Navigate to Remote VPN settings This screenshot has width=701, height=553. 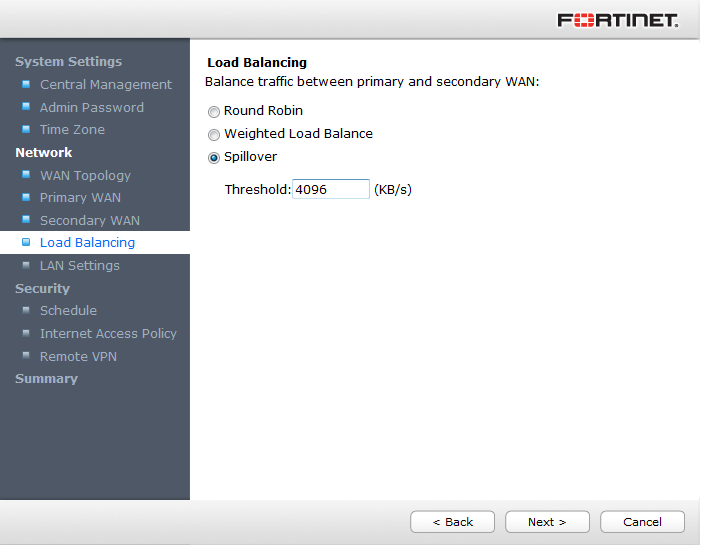78,357
